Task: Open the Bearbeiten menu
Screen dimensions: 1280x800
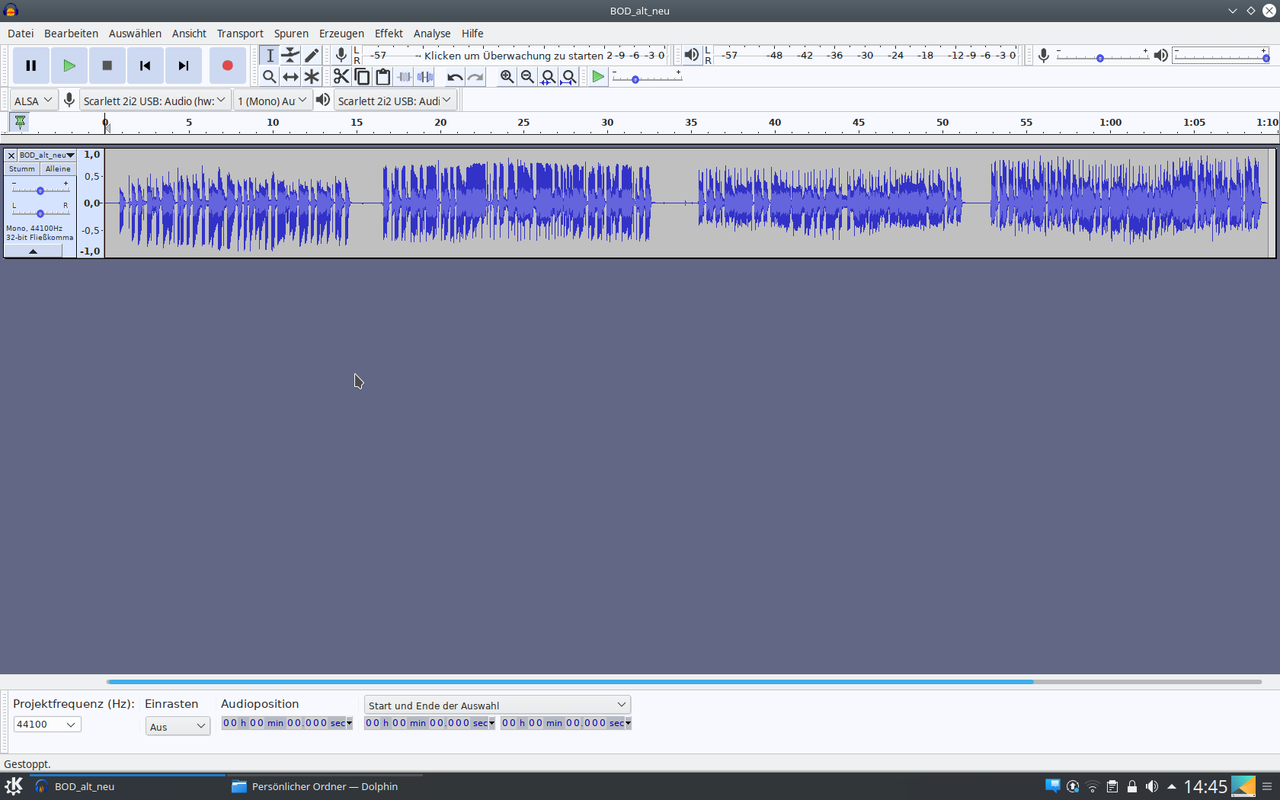Action: pyautogui.click(x=71, y=33)
